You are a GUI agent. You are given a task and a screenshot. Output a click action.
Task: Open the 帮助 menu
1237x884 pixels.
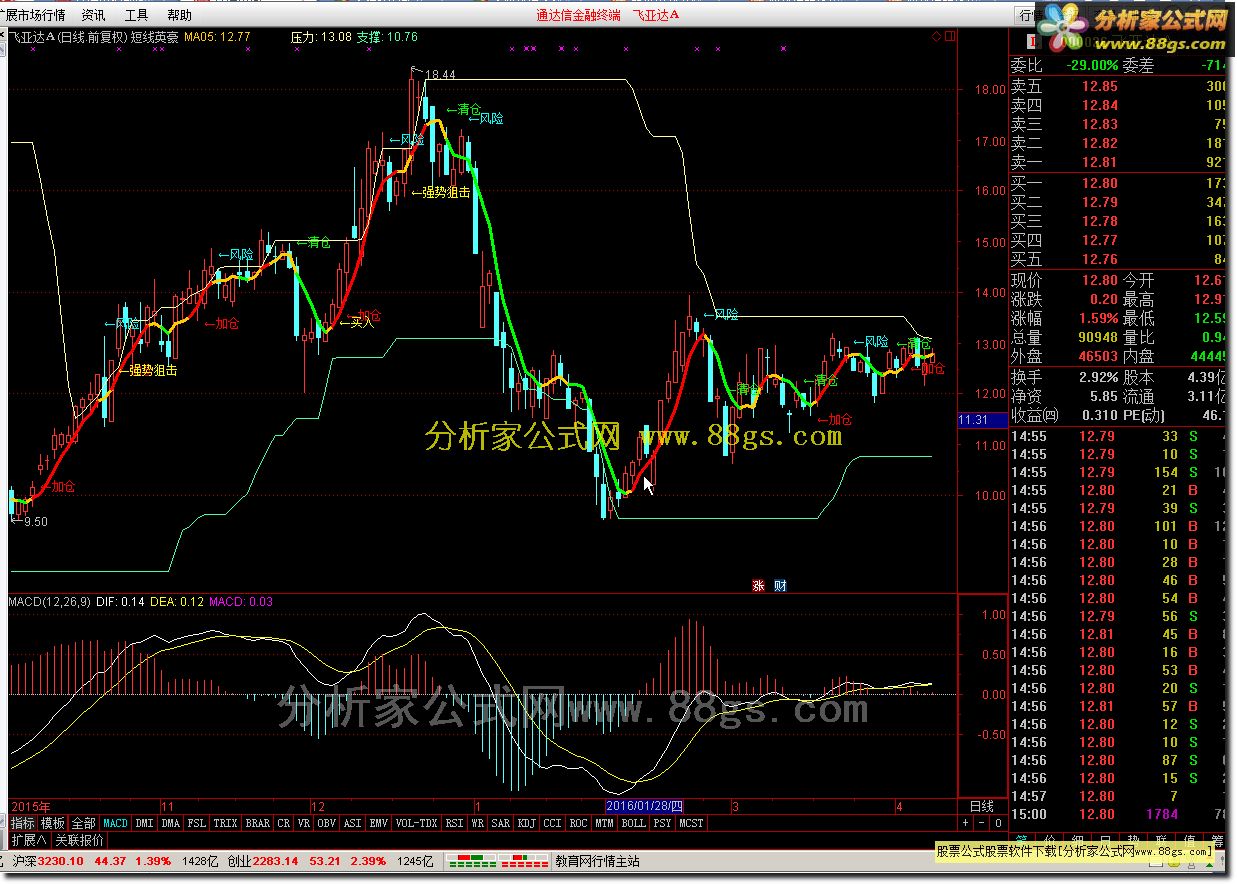pos(180,15)
